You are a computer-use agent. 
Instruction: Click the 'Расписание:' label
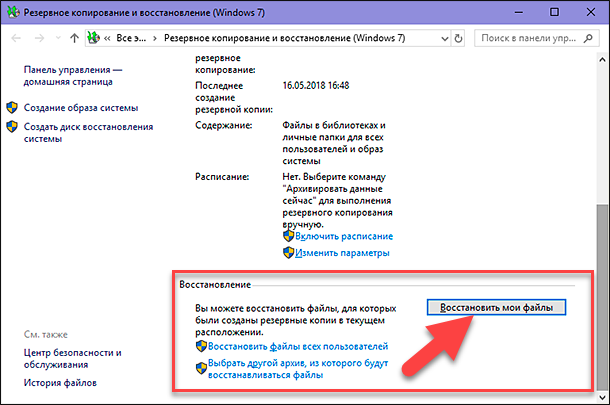(222, 177)
